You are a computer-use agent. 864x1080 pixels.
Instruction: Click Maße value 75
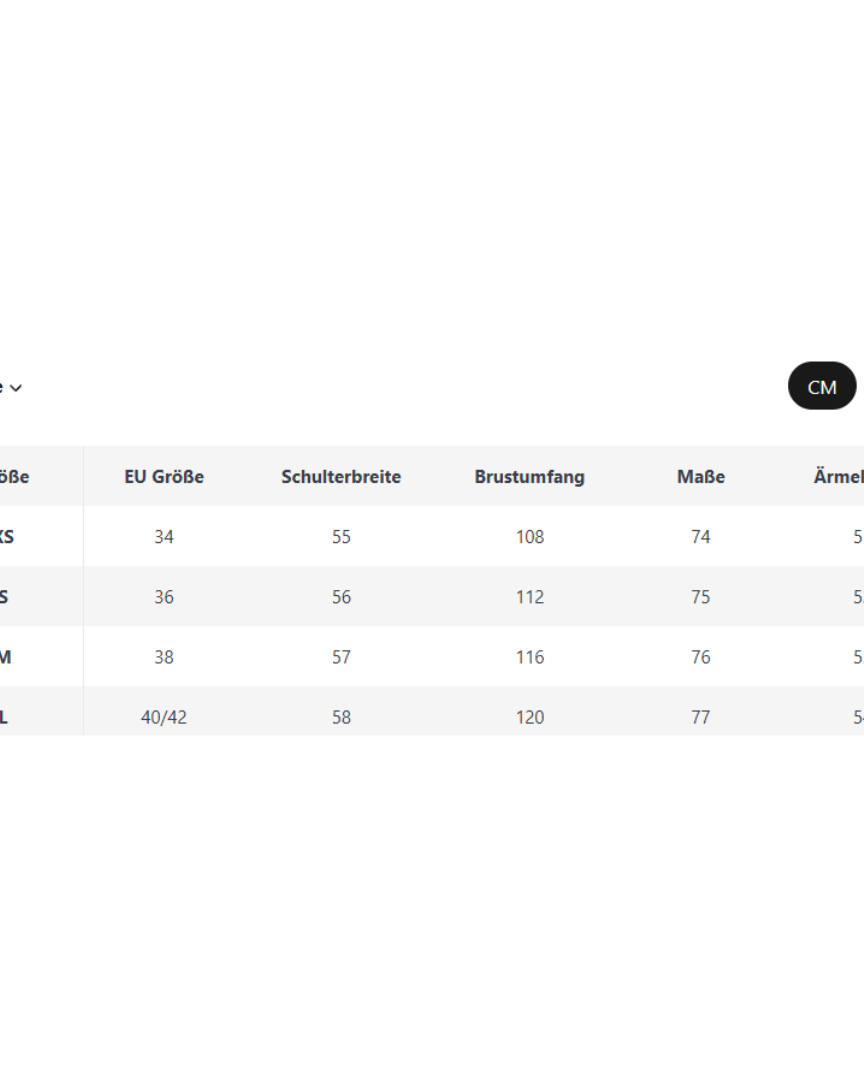(700, 597)
